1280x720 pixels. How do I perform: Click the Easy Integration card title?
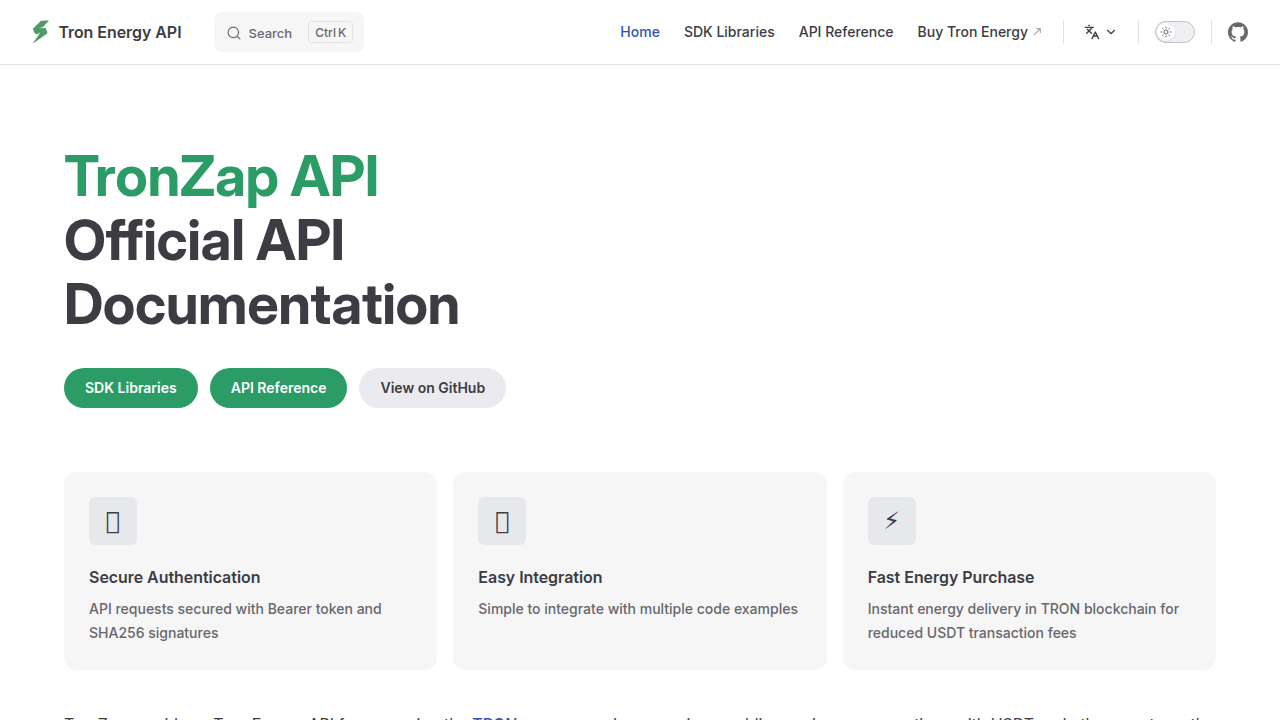click(540, 577)
